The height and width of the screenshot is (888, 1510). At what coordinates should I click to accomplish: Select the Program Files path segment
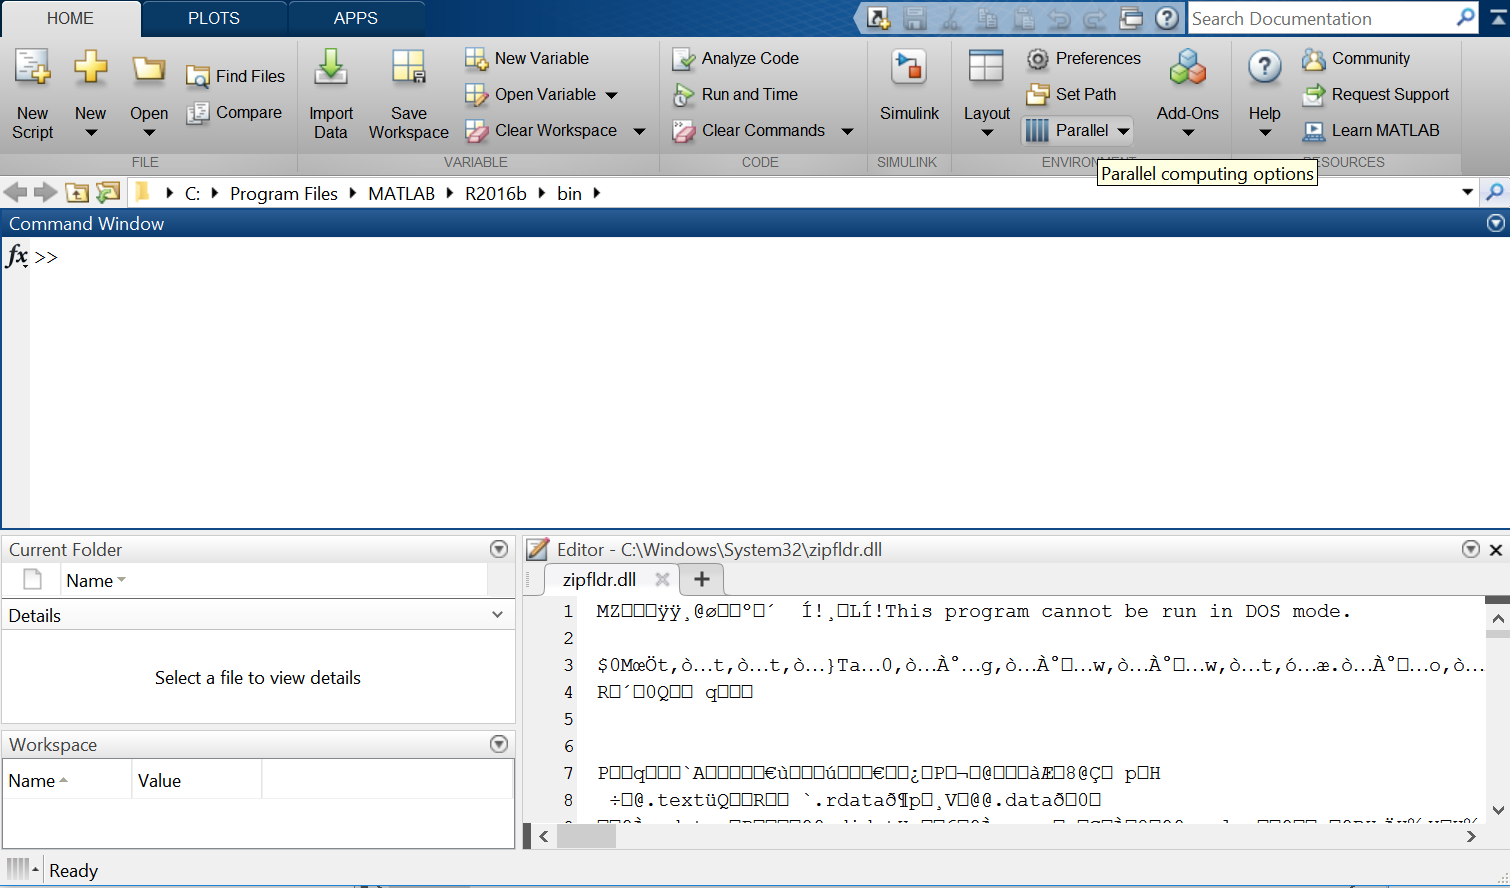284,193
